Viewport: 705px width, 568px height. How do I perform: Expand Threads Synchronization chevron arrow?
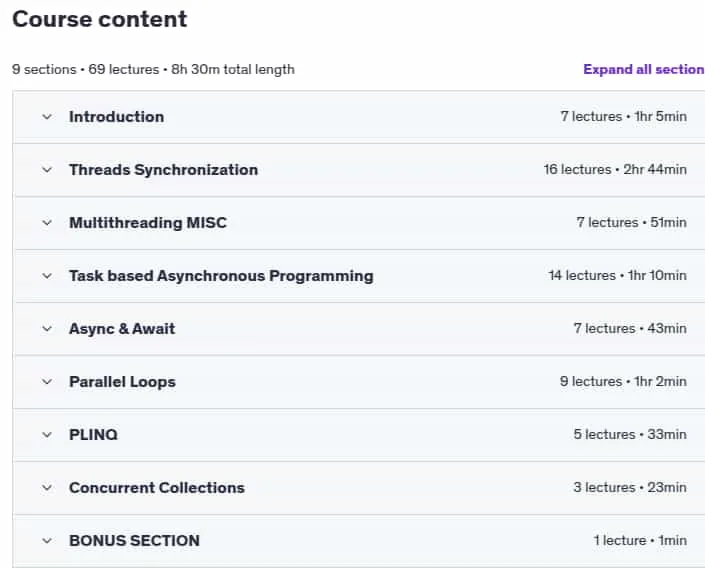pos(47,170)
